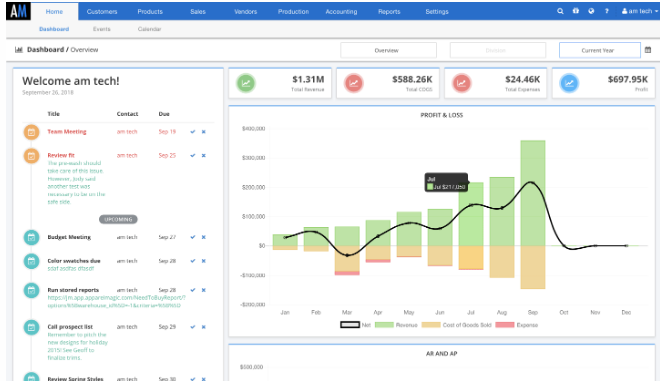
Task: Open the Settings menu
Action: (x=437, y=11)
